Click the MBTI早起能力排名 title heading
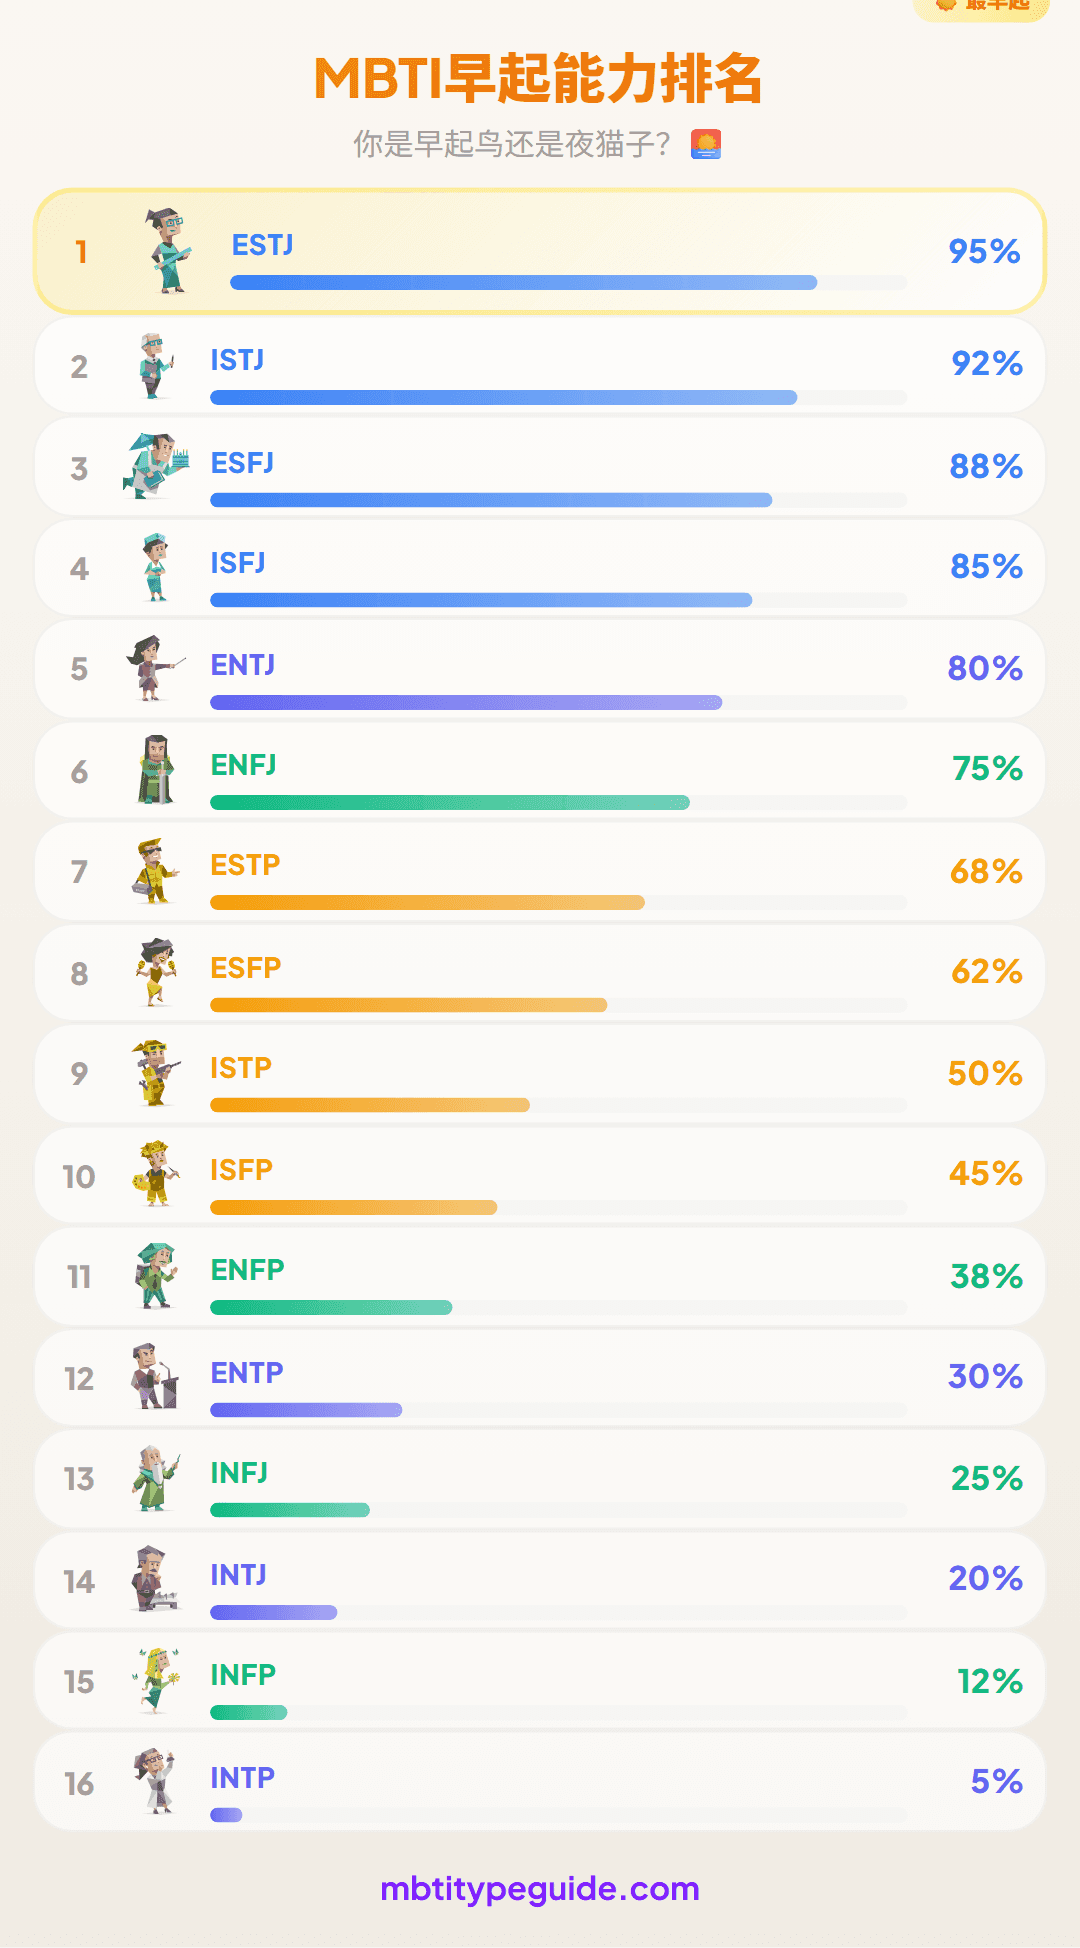Viewport: 1080px width, 1948px height. (x=539, y=80)
